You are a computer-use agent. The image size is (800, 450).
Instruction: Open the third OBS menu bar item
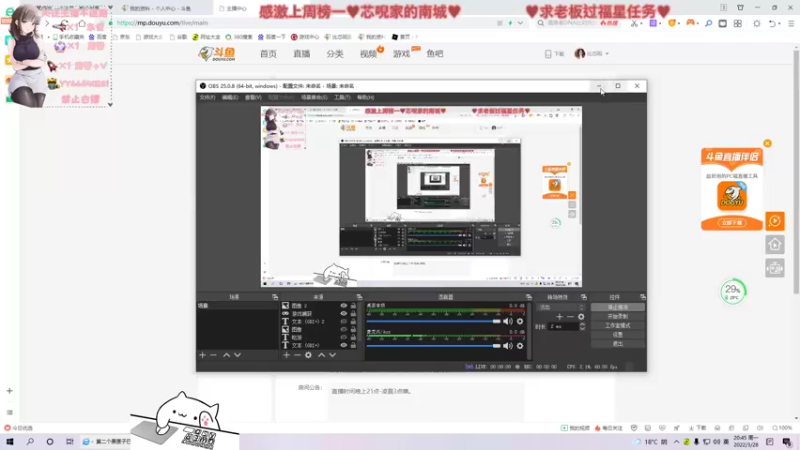pos(253,97)
